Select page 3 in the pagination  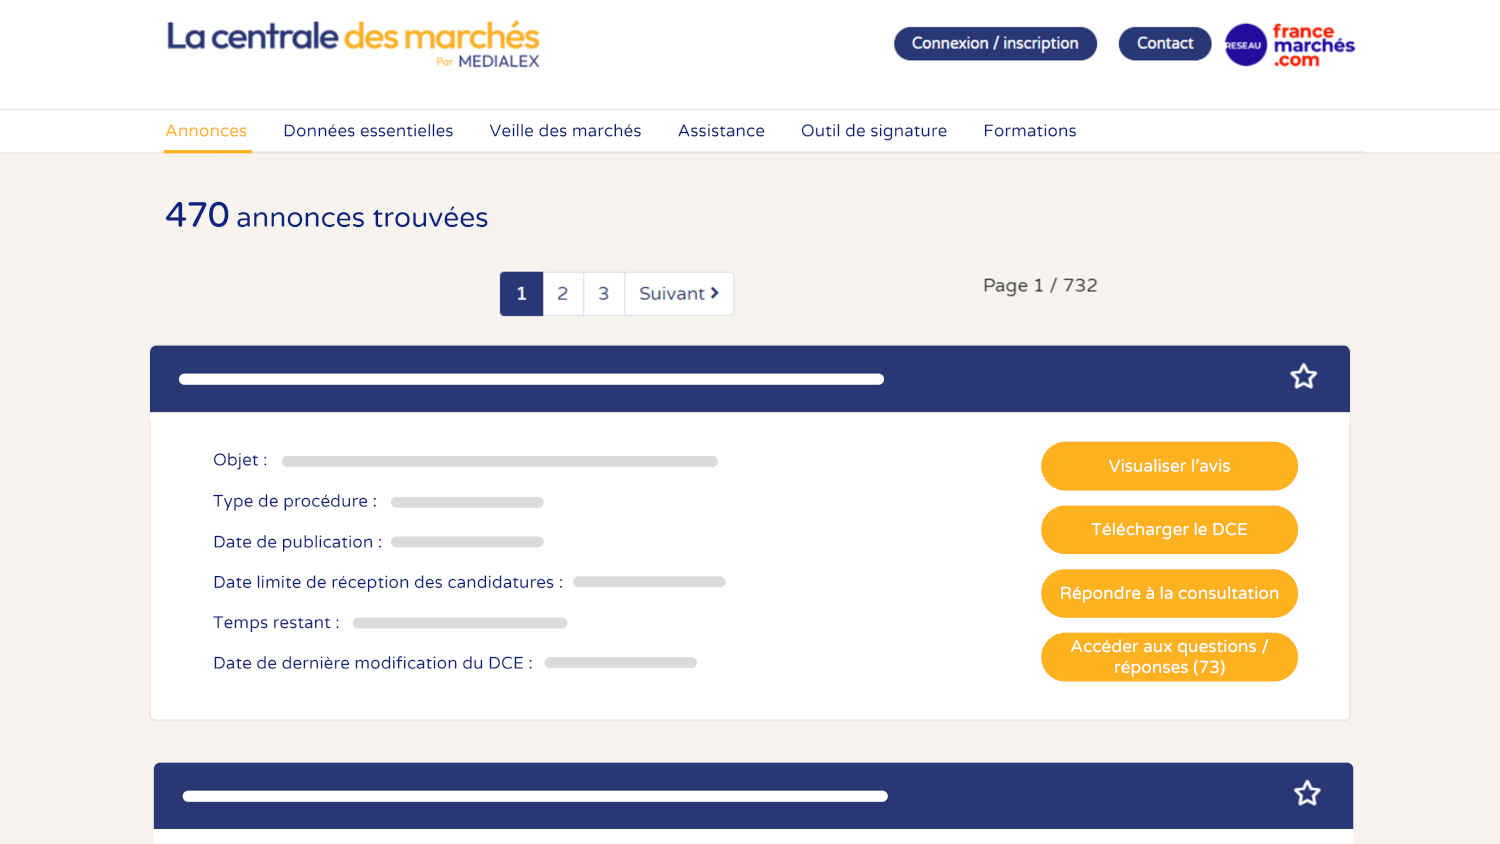tap(603, 293)
